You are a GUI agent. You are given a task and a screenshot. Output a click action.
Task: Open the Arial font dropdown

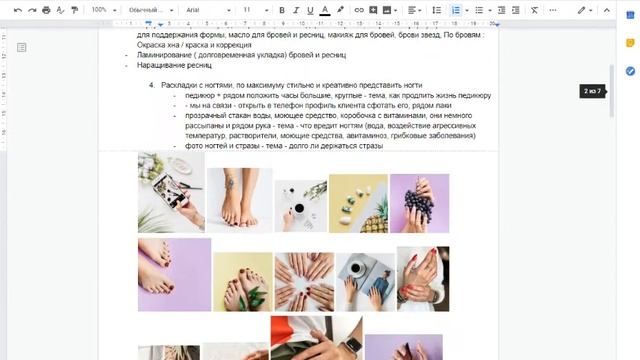[x=208, y=10]
